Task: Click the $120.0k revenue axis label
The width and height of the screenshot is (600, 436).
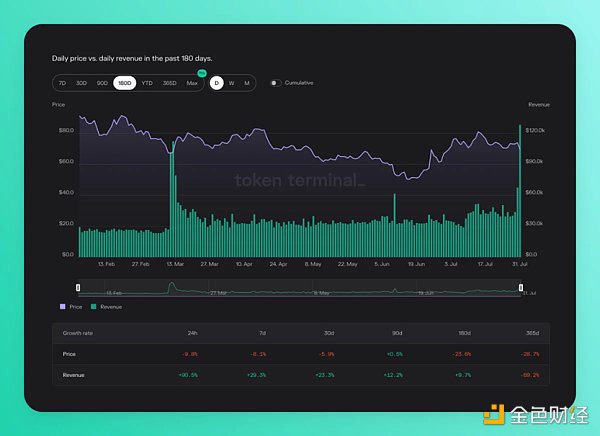Action: tap(535, 130)
